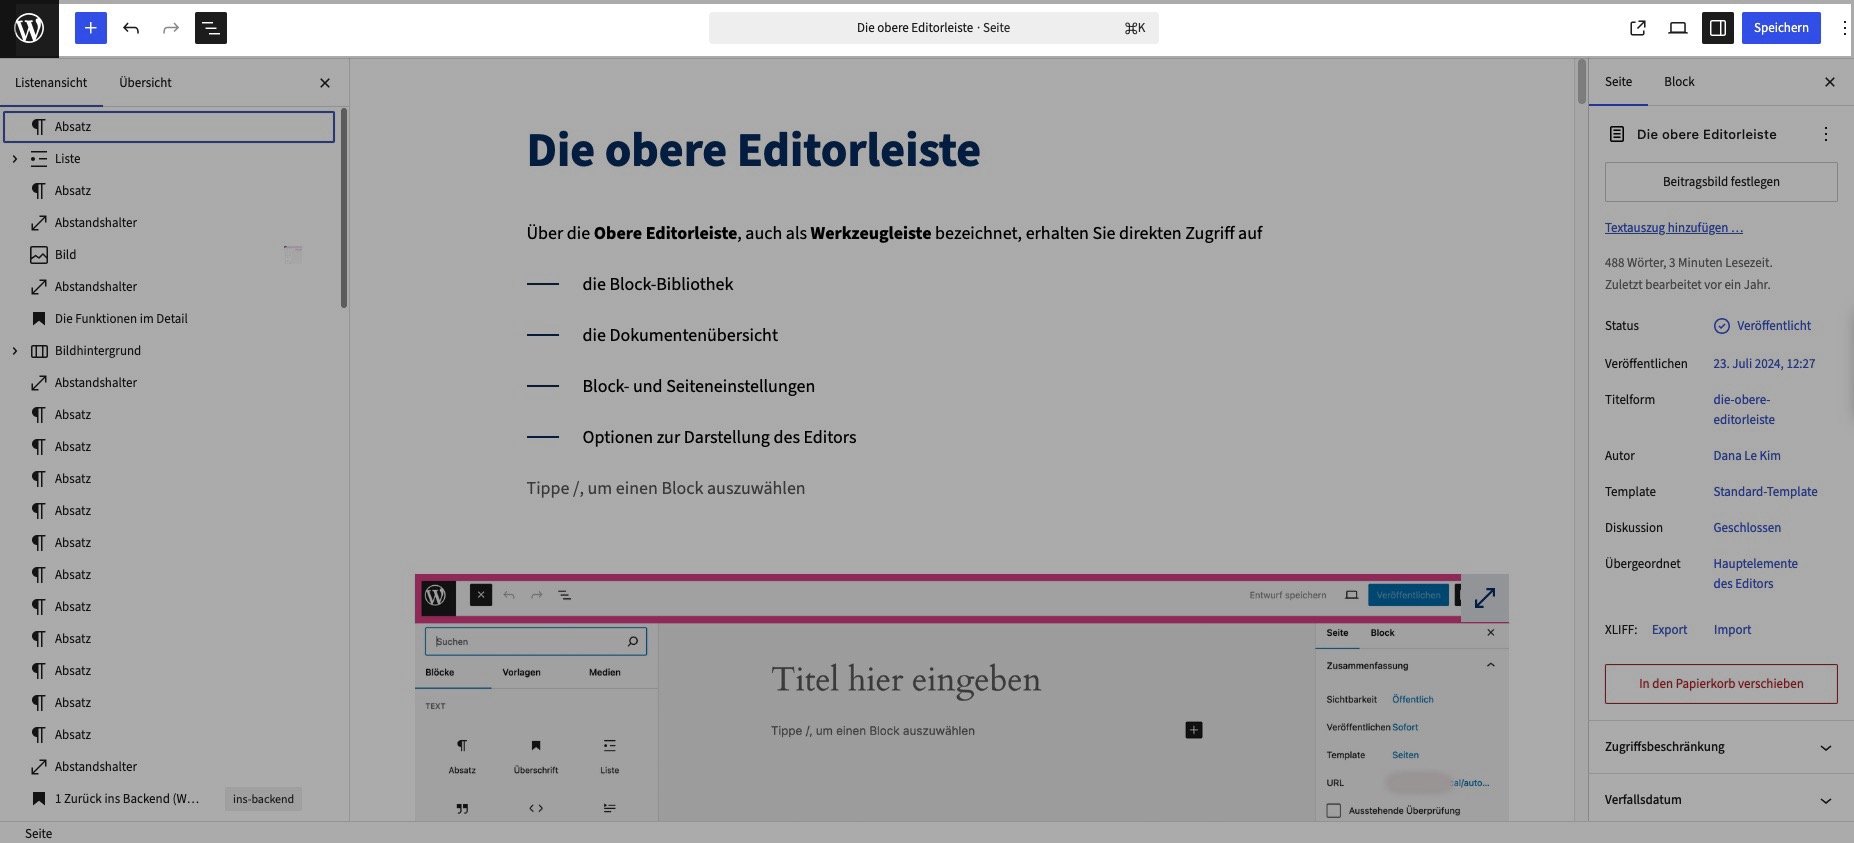Viewport: 1854px width, 843px height.
Task: Expand the Verfallsdatum panel
Action: 1720,800
